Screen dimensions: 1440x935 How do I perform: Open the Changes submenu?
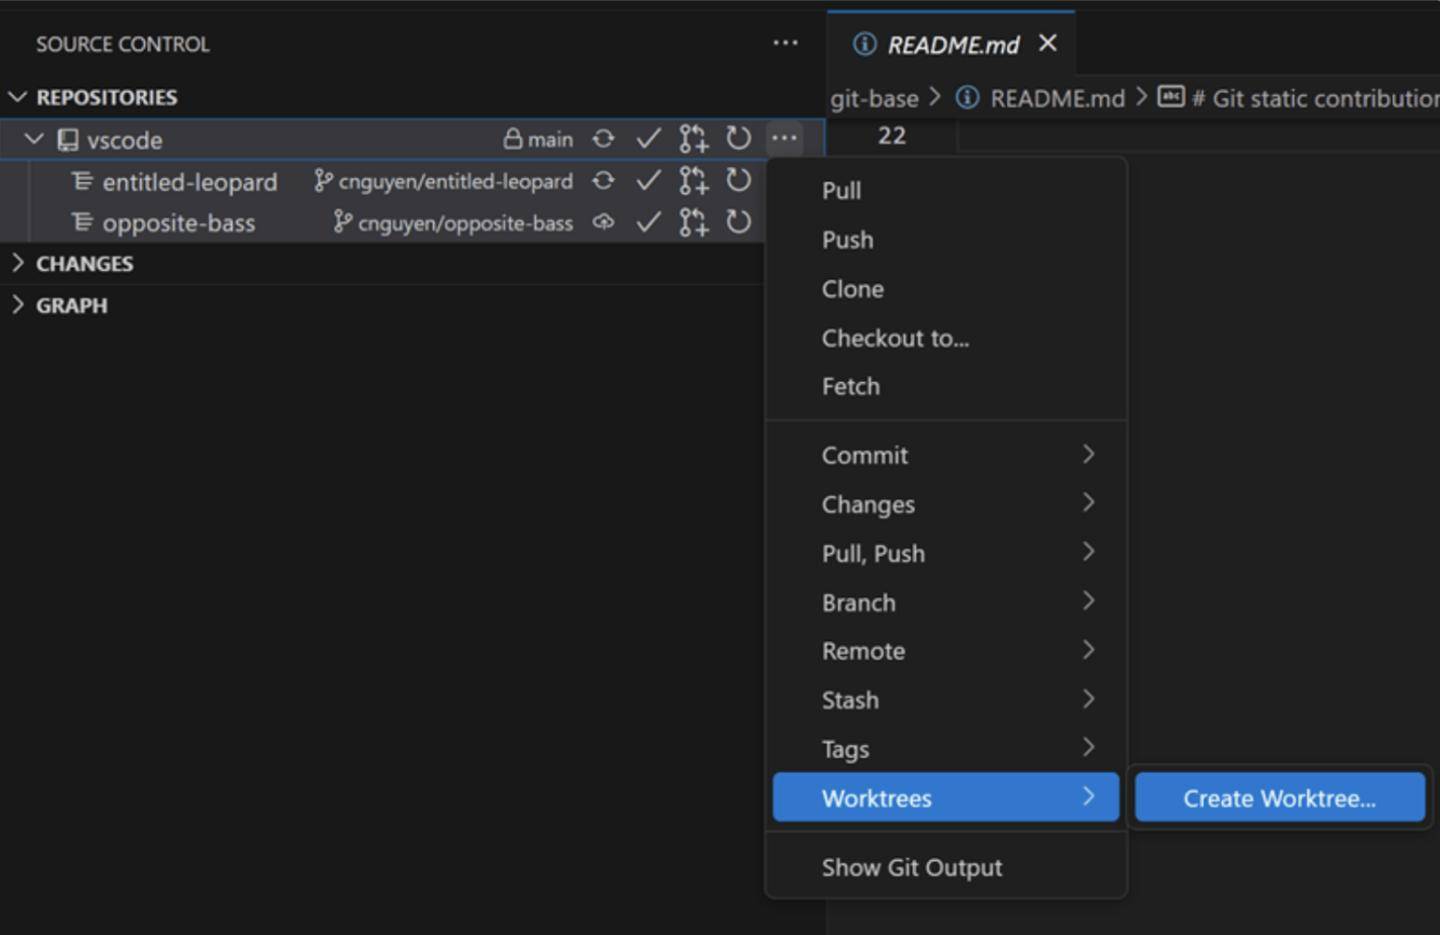point(946,504)
